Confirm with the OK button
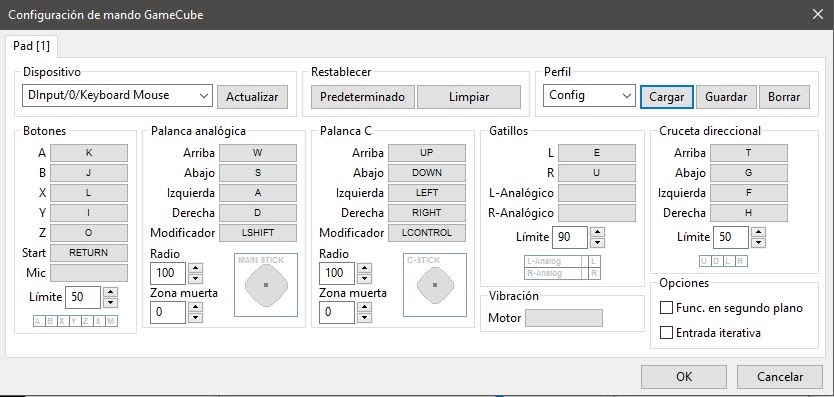834x397 pixels. coord(683,377)
